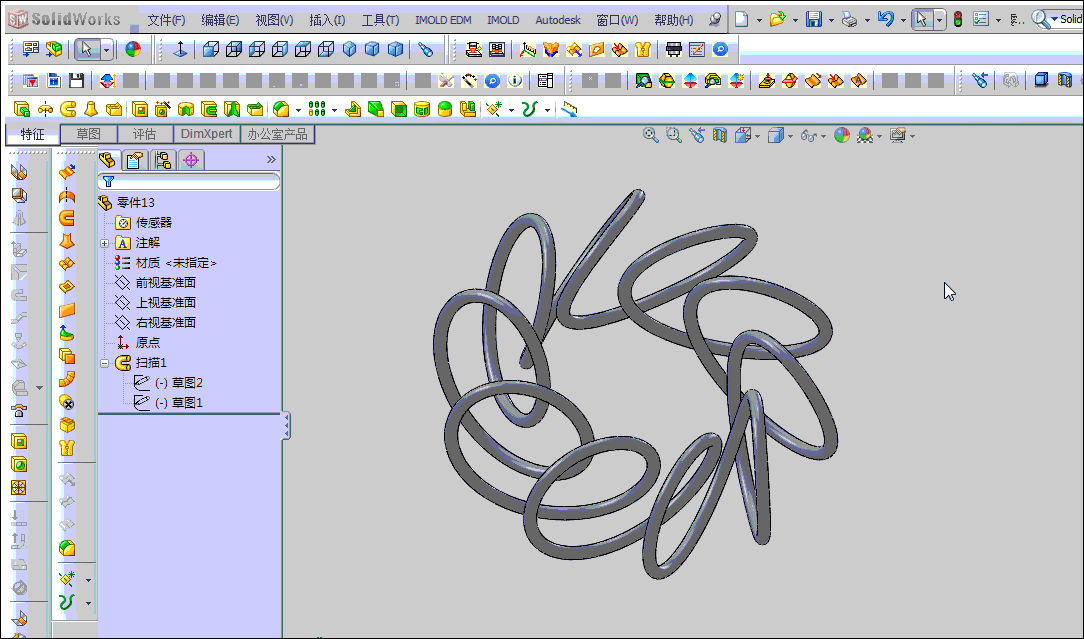The height and width of the screenshot is (639, 1084).
Task: Click the Print icon
Action: click(x=850, y=19)
